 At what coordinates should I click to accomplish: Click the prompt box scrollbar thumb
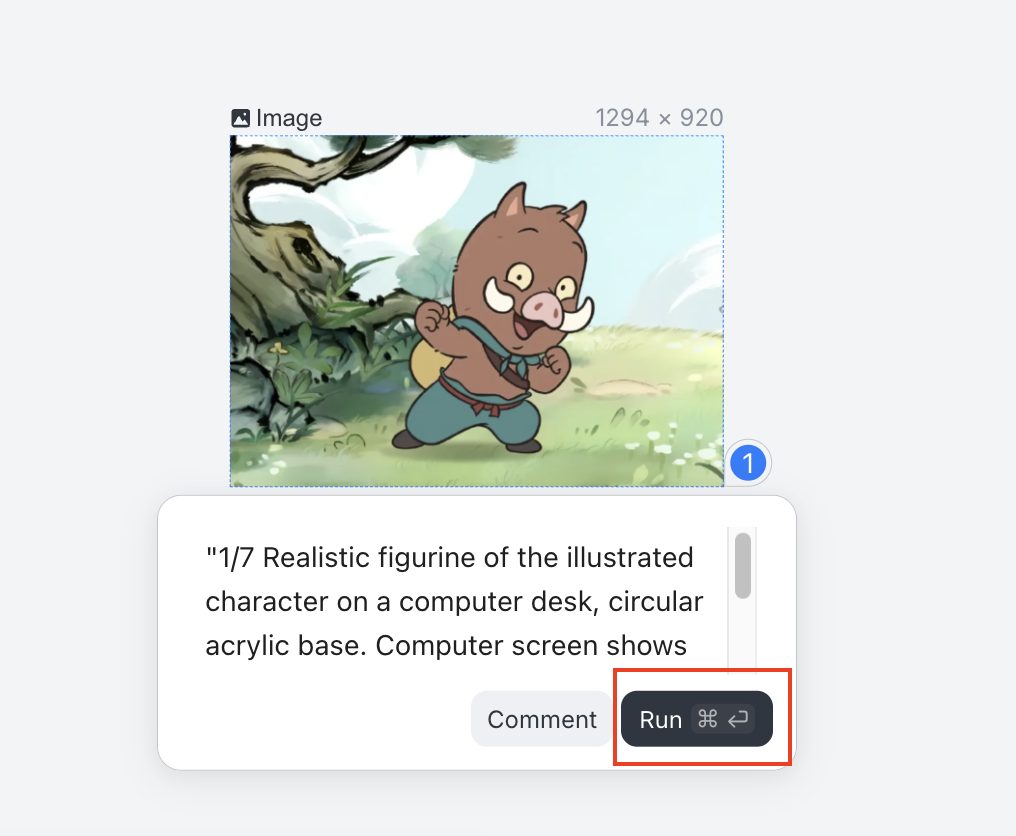[x=742, y=565]
